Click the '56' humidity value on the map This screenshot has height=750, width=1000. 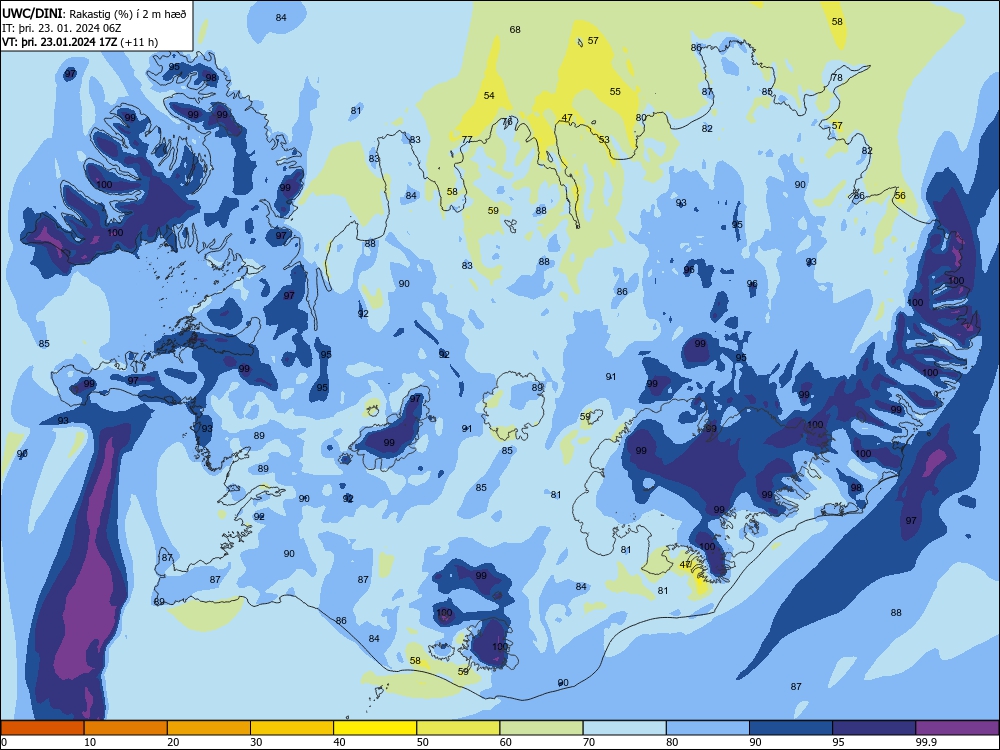coord(900,196)
